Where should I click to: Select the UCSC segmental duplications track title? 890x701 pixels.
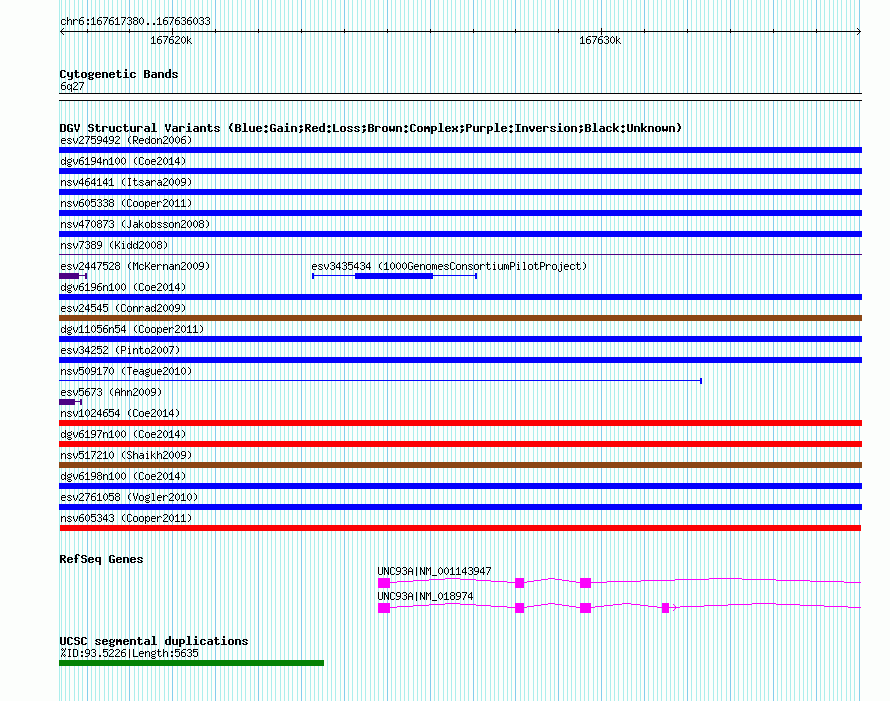coord(154,641)
